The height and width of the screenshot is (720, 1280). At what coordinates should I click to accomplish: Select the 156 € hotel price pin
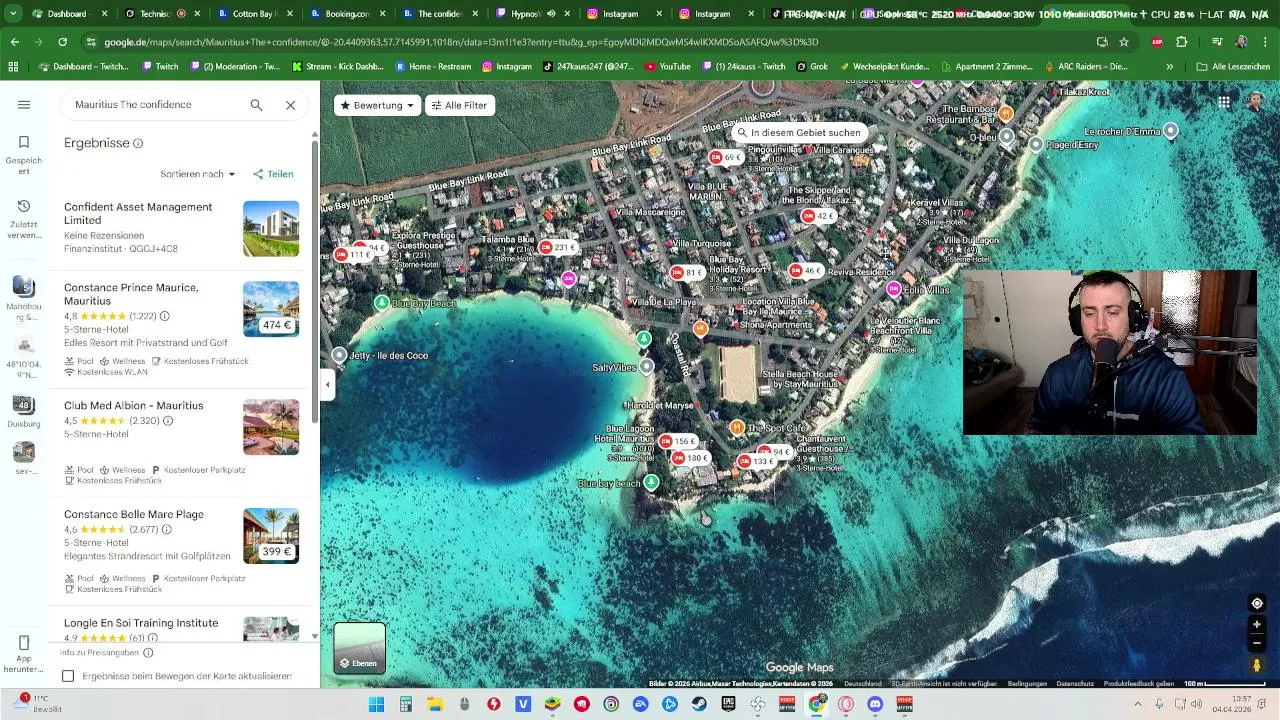679,441
